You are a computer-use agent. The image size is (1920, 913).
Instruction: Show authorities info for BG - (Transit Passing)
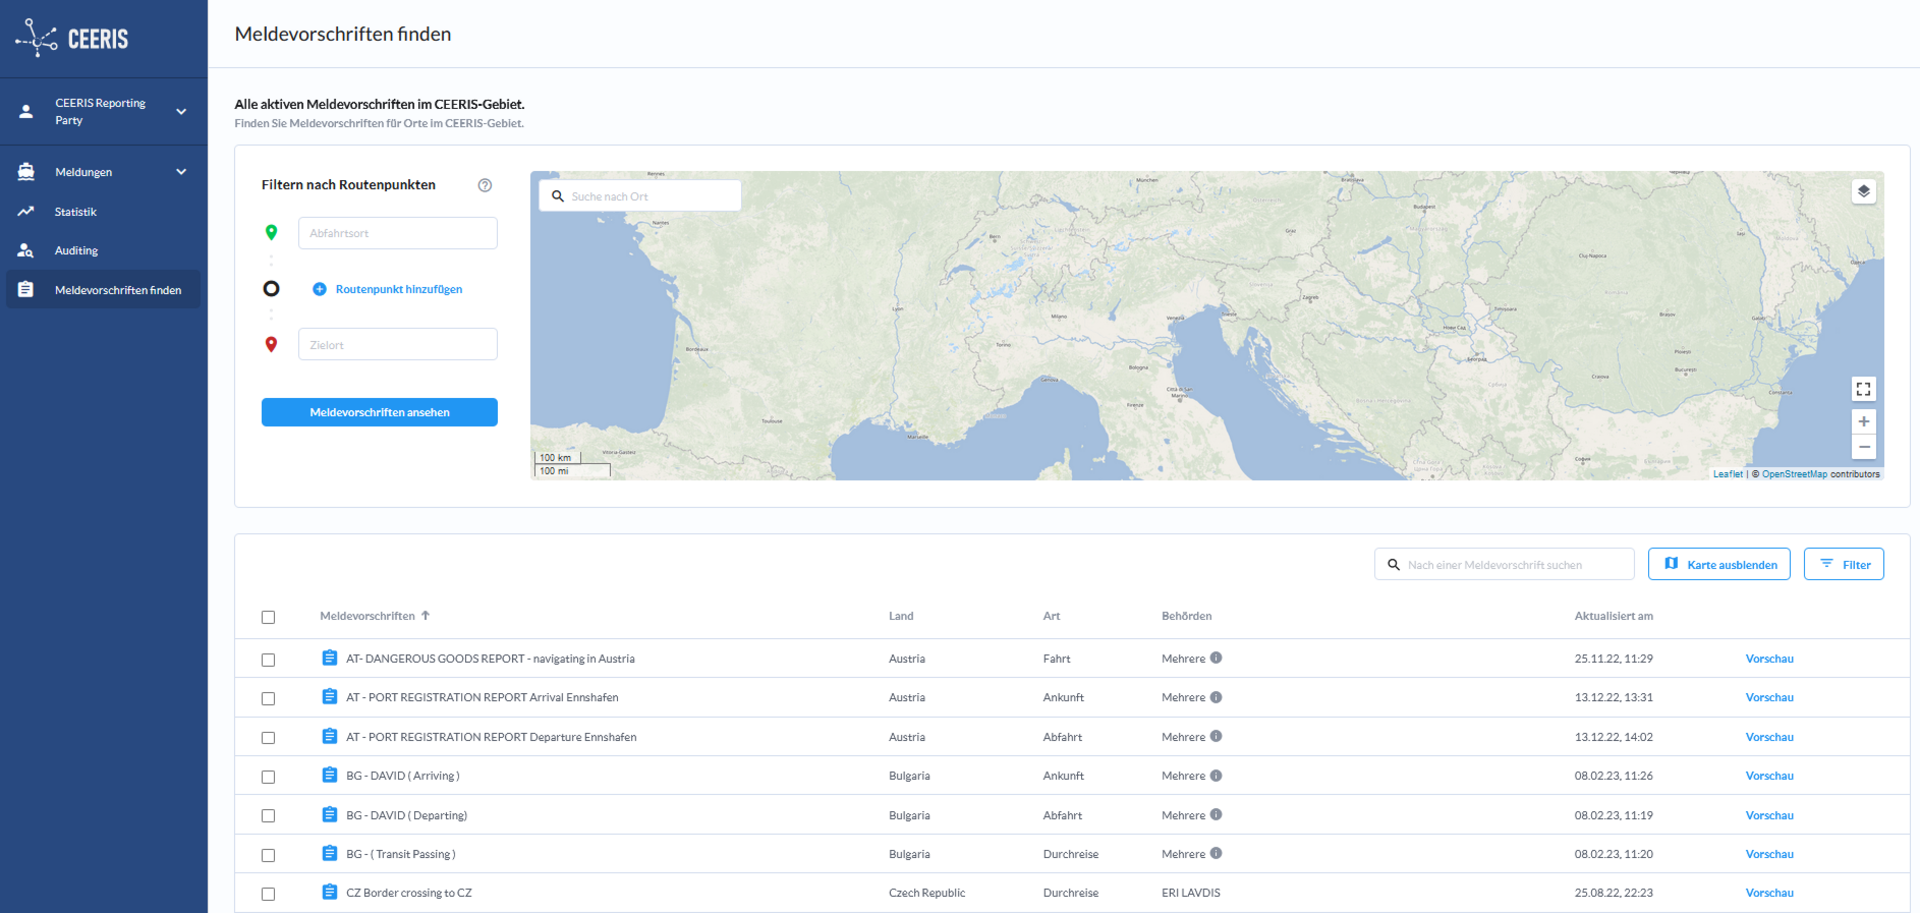pos(1216,853)
